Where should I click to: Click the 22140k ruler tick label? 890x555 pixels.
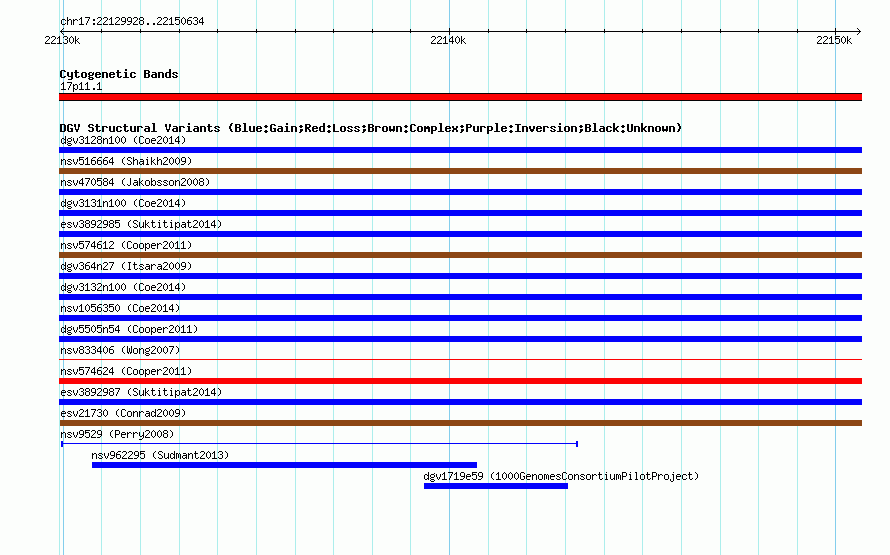(448, 40)
